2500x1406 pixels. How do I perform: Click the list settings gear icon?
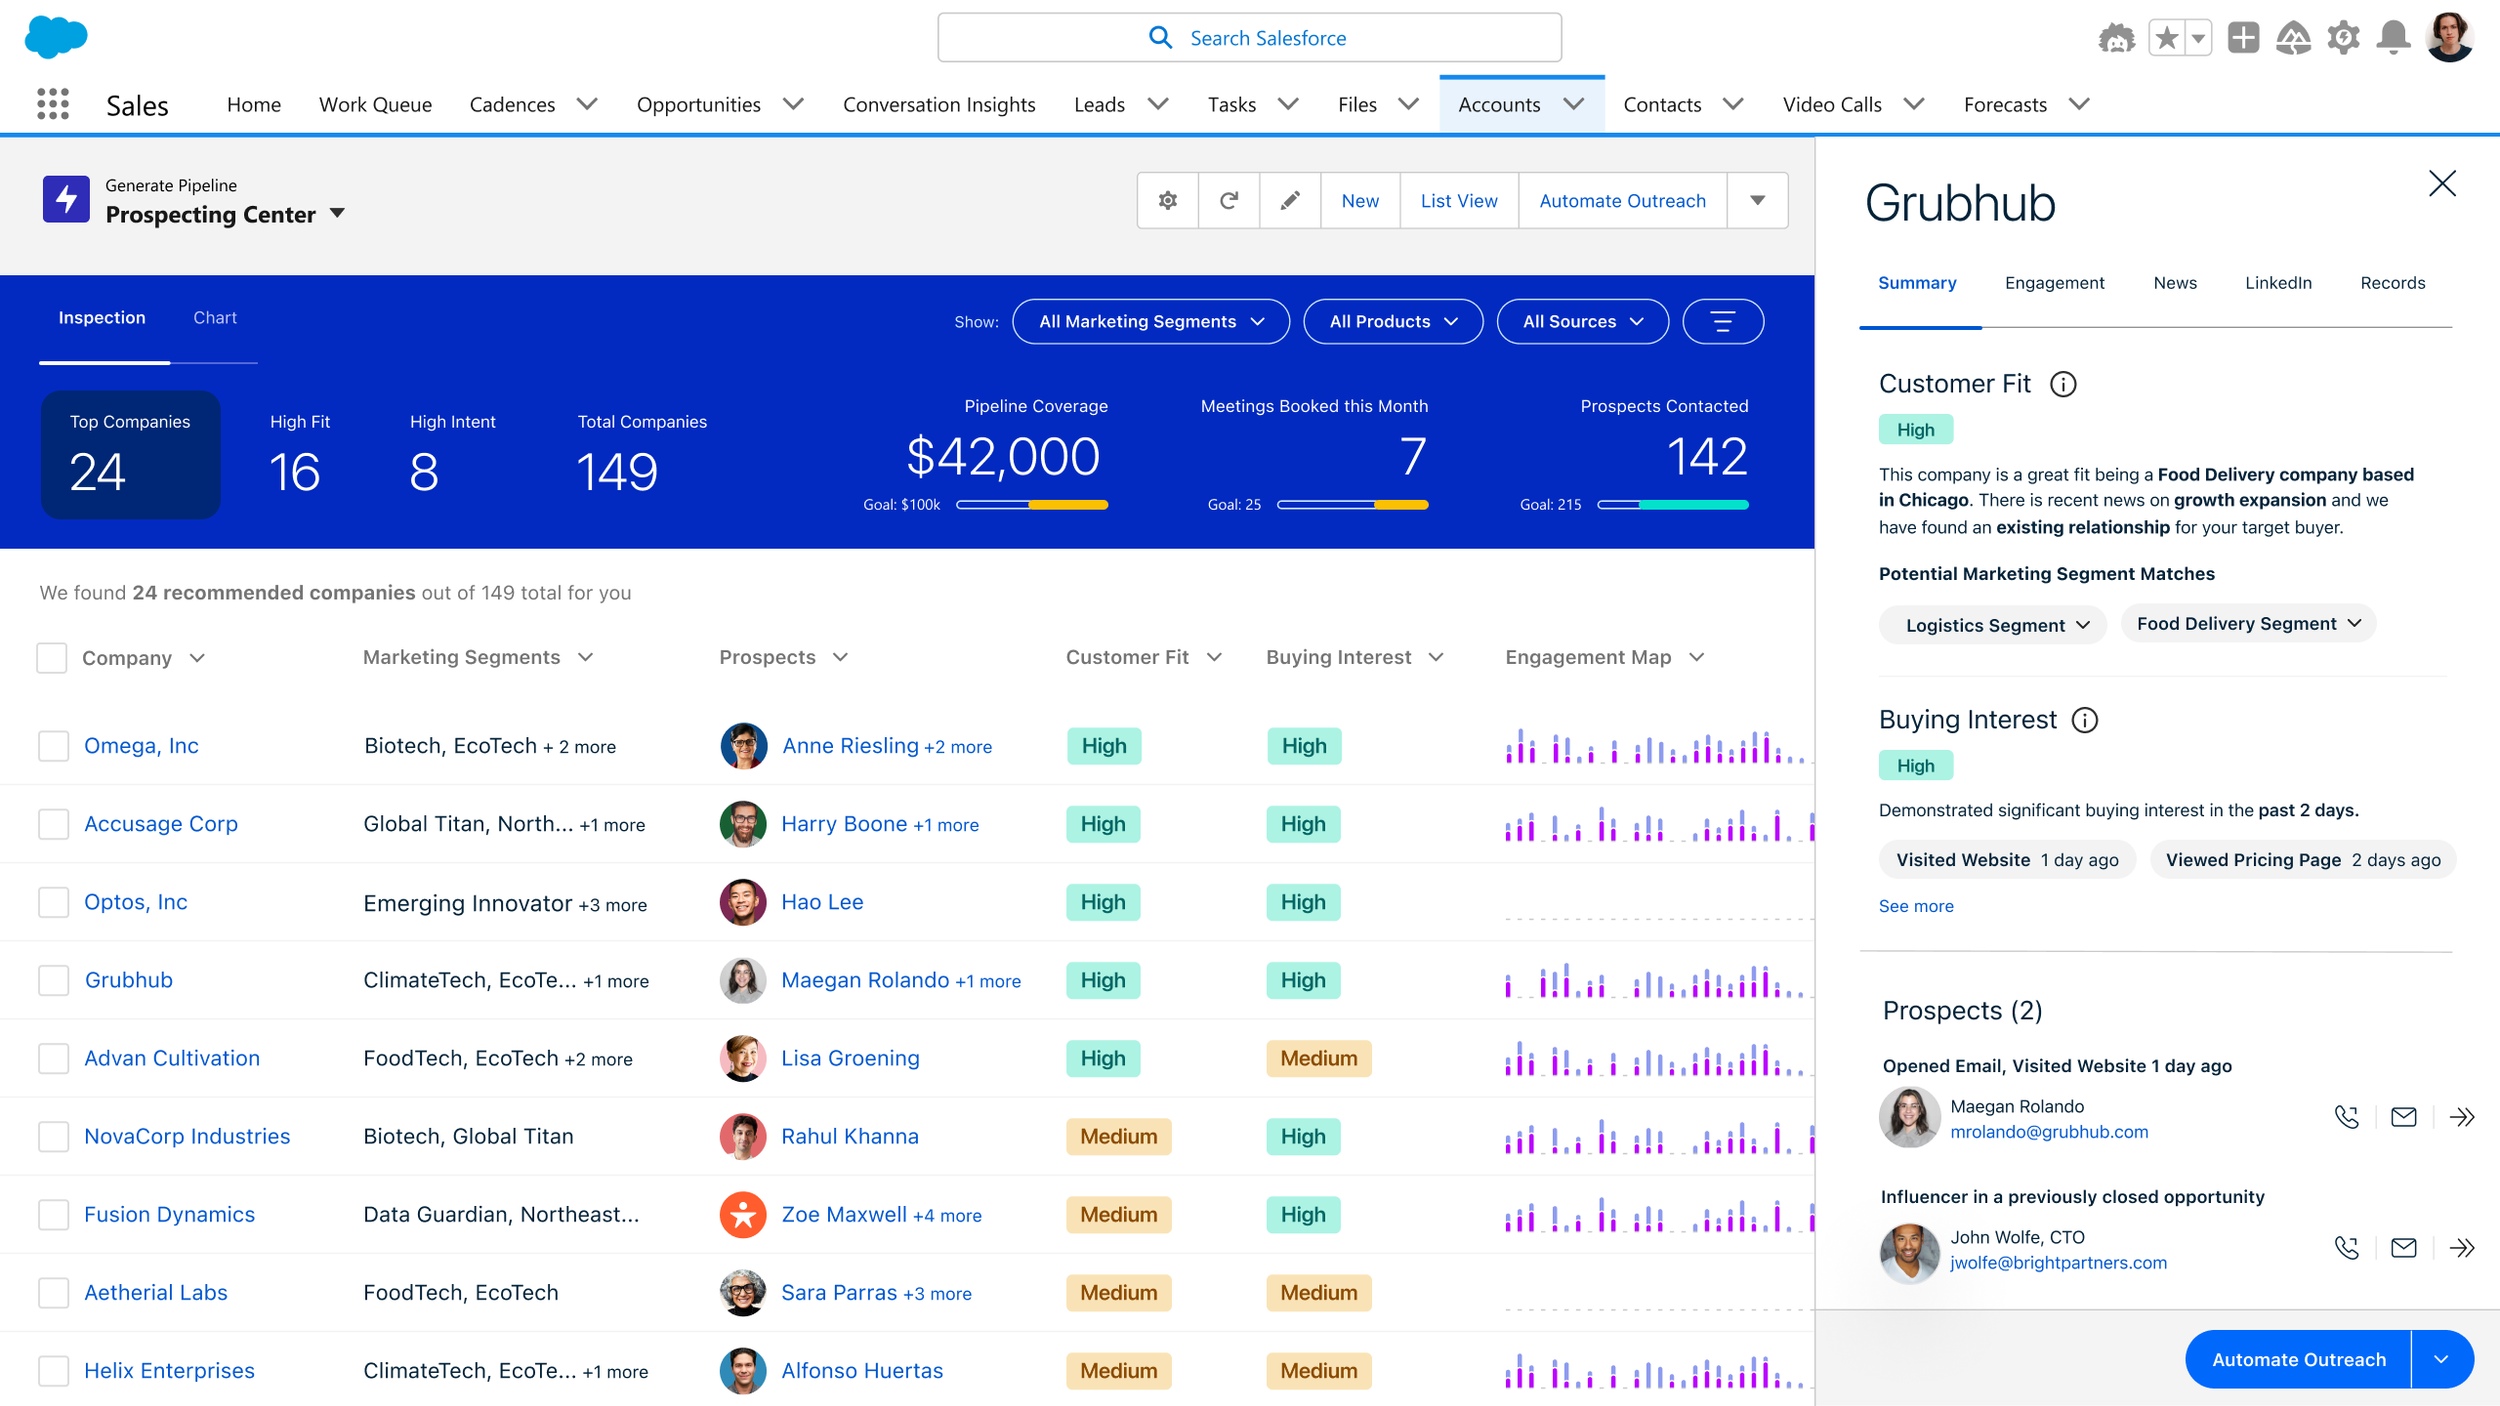tap(1167, 201)
